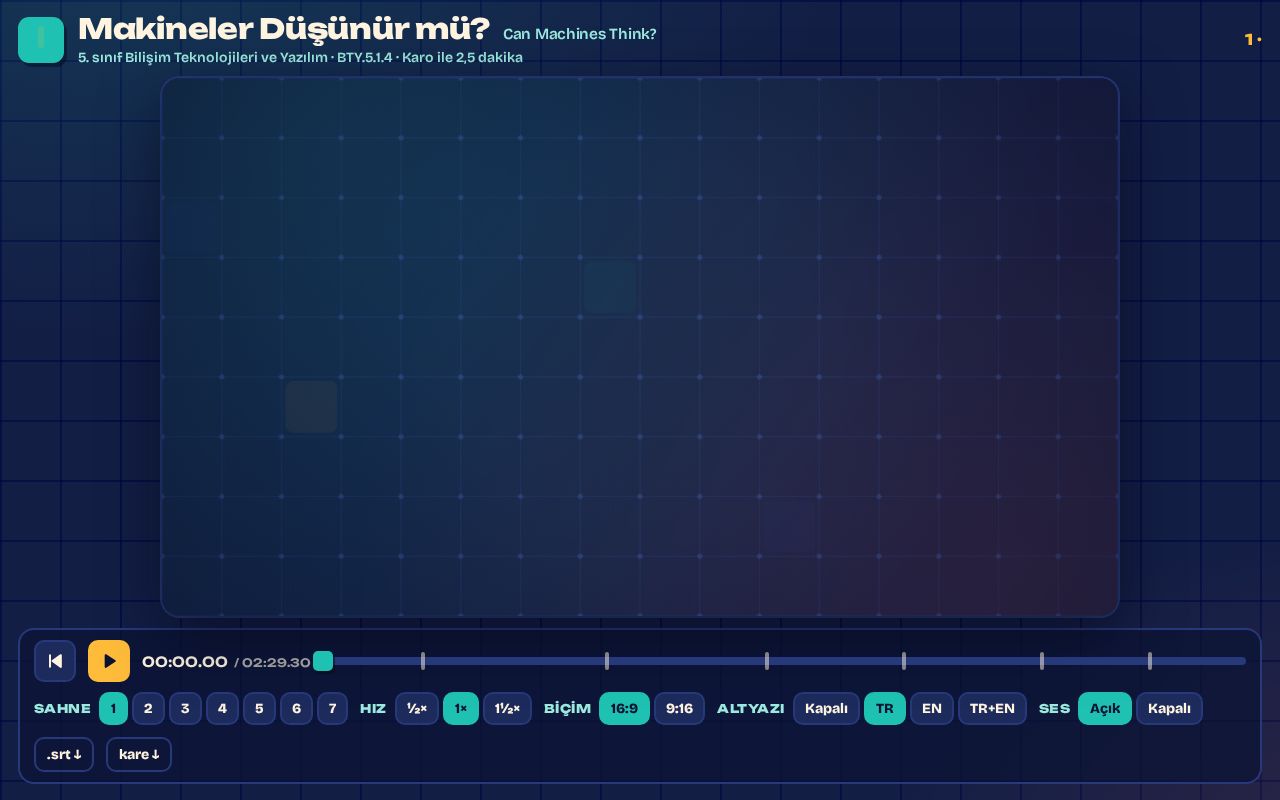Jump to scene 2

pyautogui.click(x=148, y=708)
